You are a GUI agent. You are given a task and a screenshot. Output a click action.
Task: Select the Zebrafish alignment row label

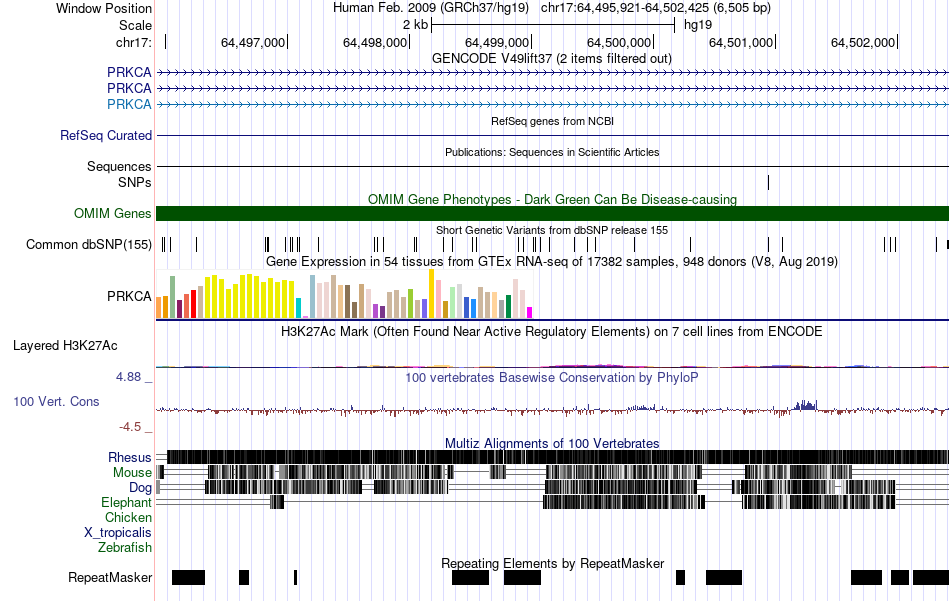(125, 547)
